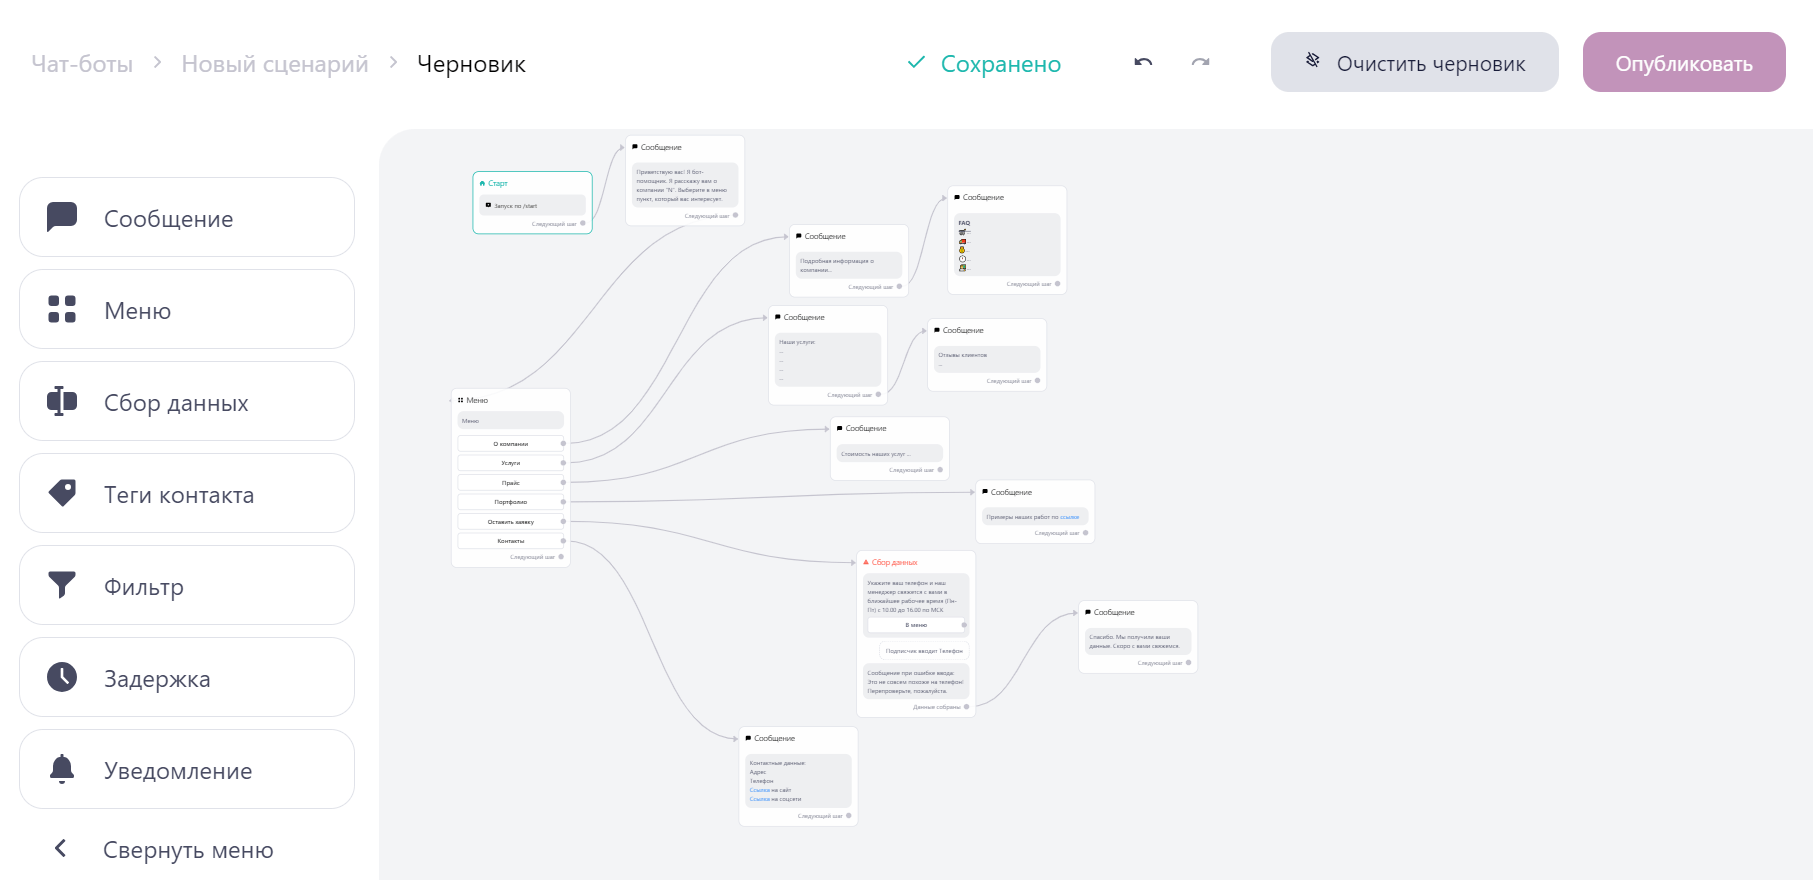Add a Фильтр block from sidebar
The height and width of the screenshot is (880, 1813).
pyautogui.click(x=187, y=585)
